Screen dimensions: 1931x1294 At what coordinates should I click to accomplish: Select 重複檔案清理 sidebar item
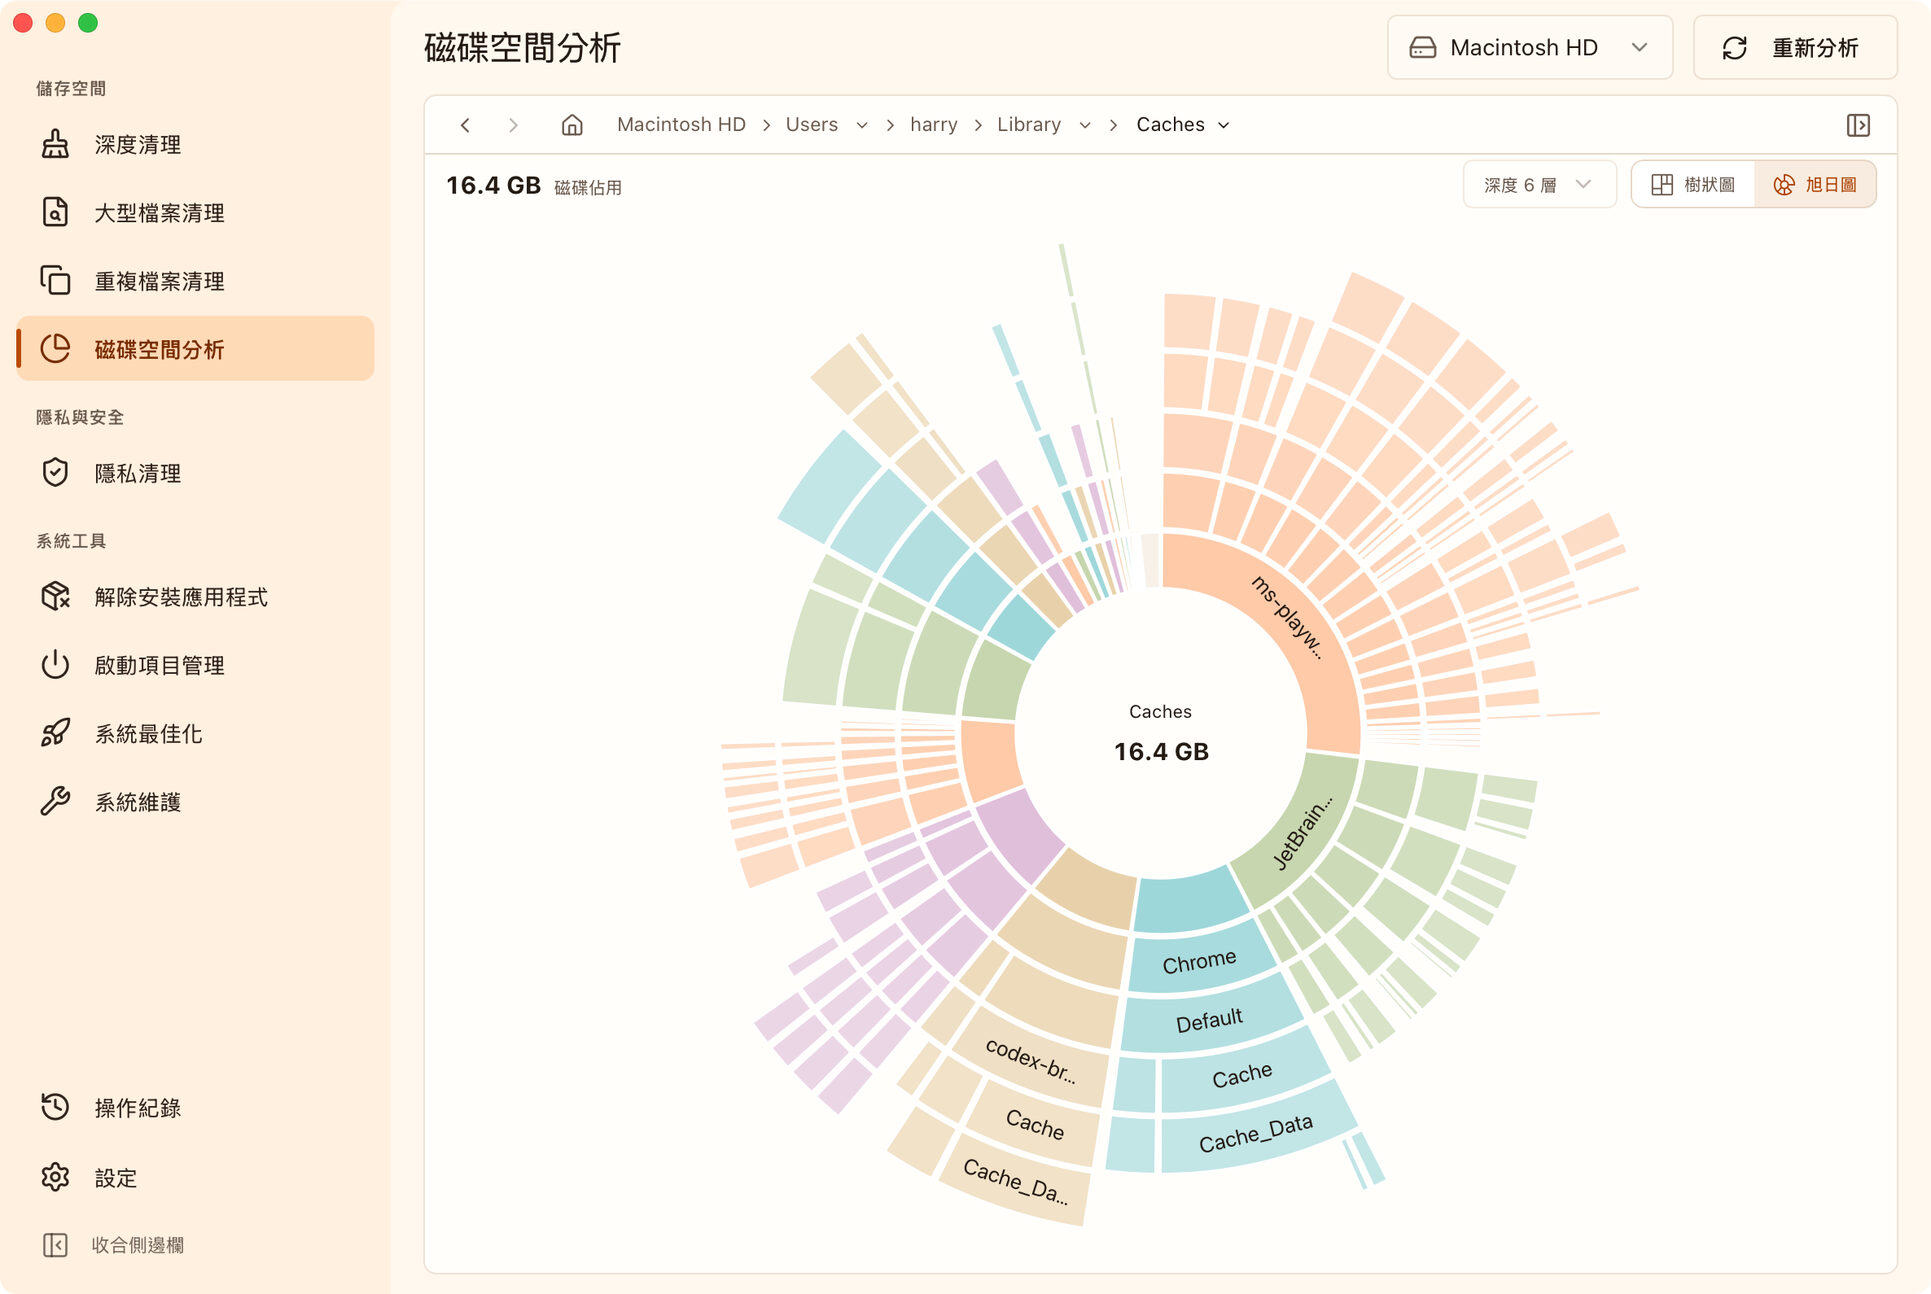(195, 281)
